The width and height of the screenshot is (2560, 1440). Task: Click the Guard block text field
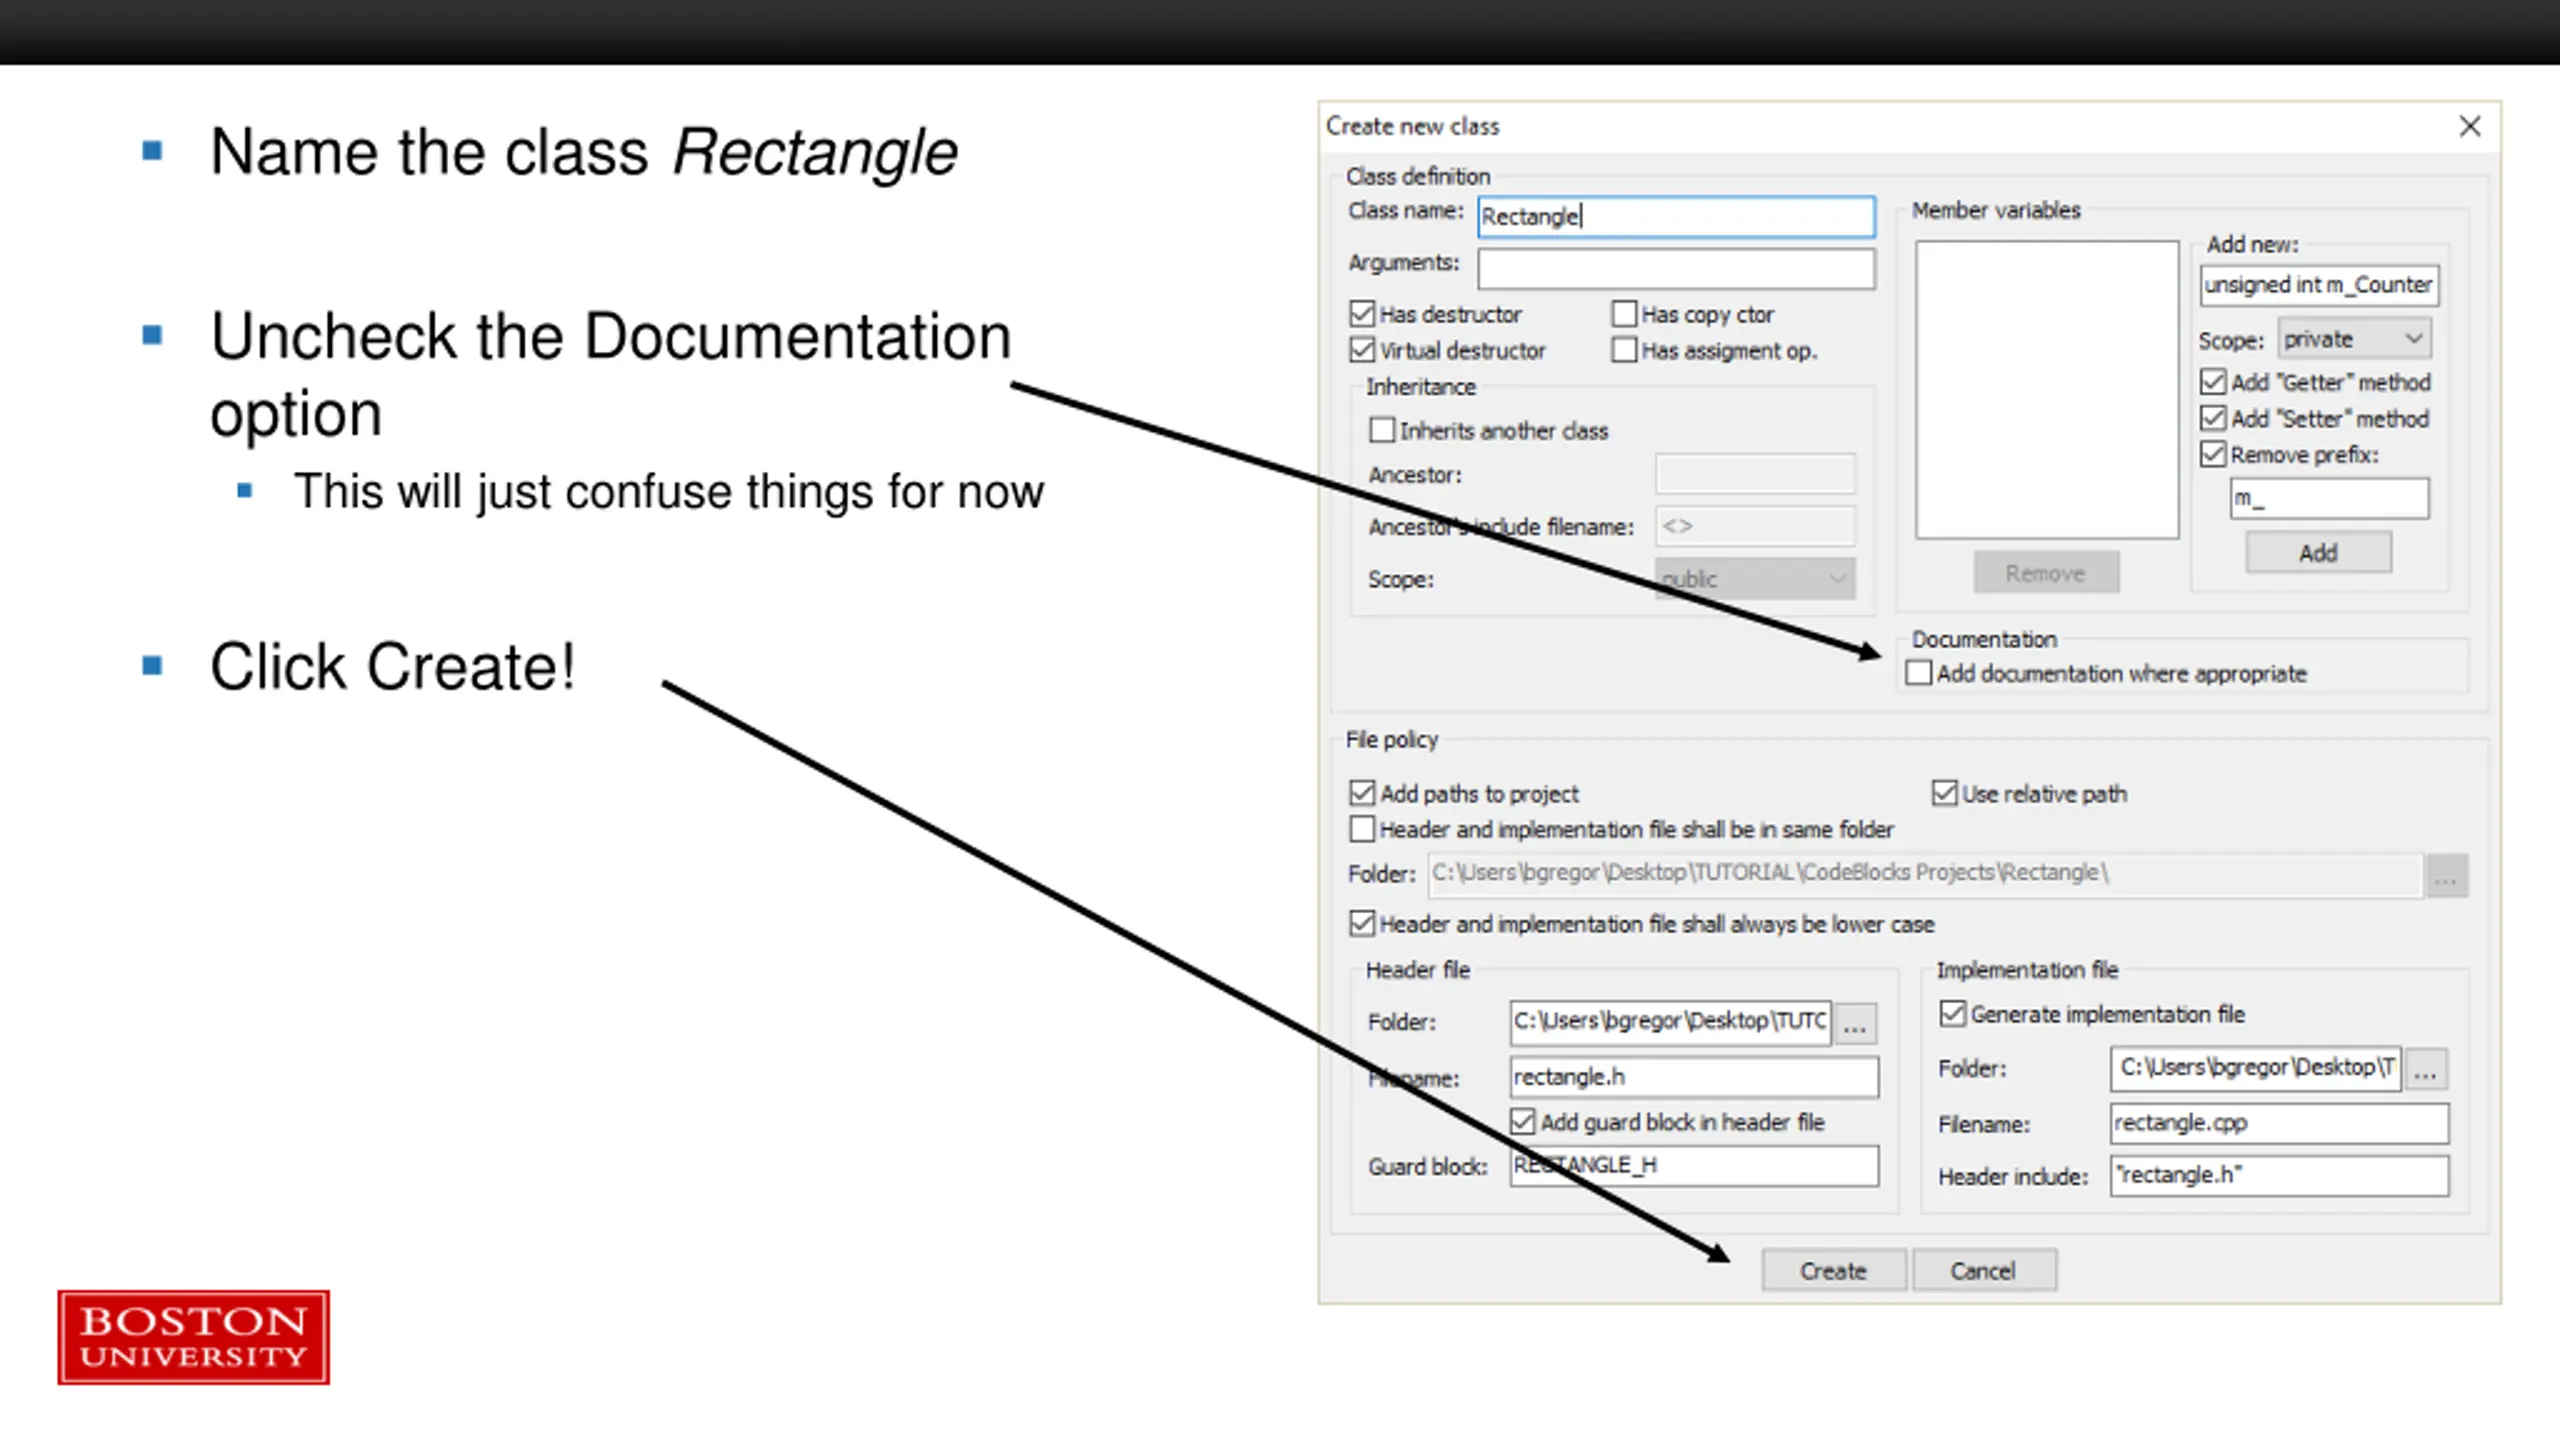[1694, 1166]
